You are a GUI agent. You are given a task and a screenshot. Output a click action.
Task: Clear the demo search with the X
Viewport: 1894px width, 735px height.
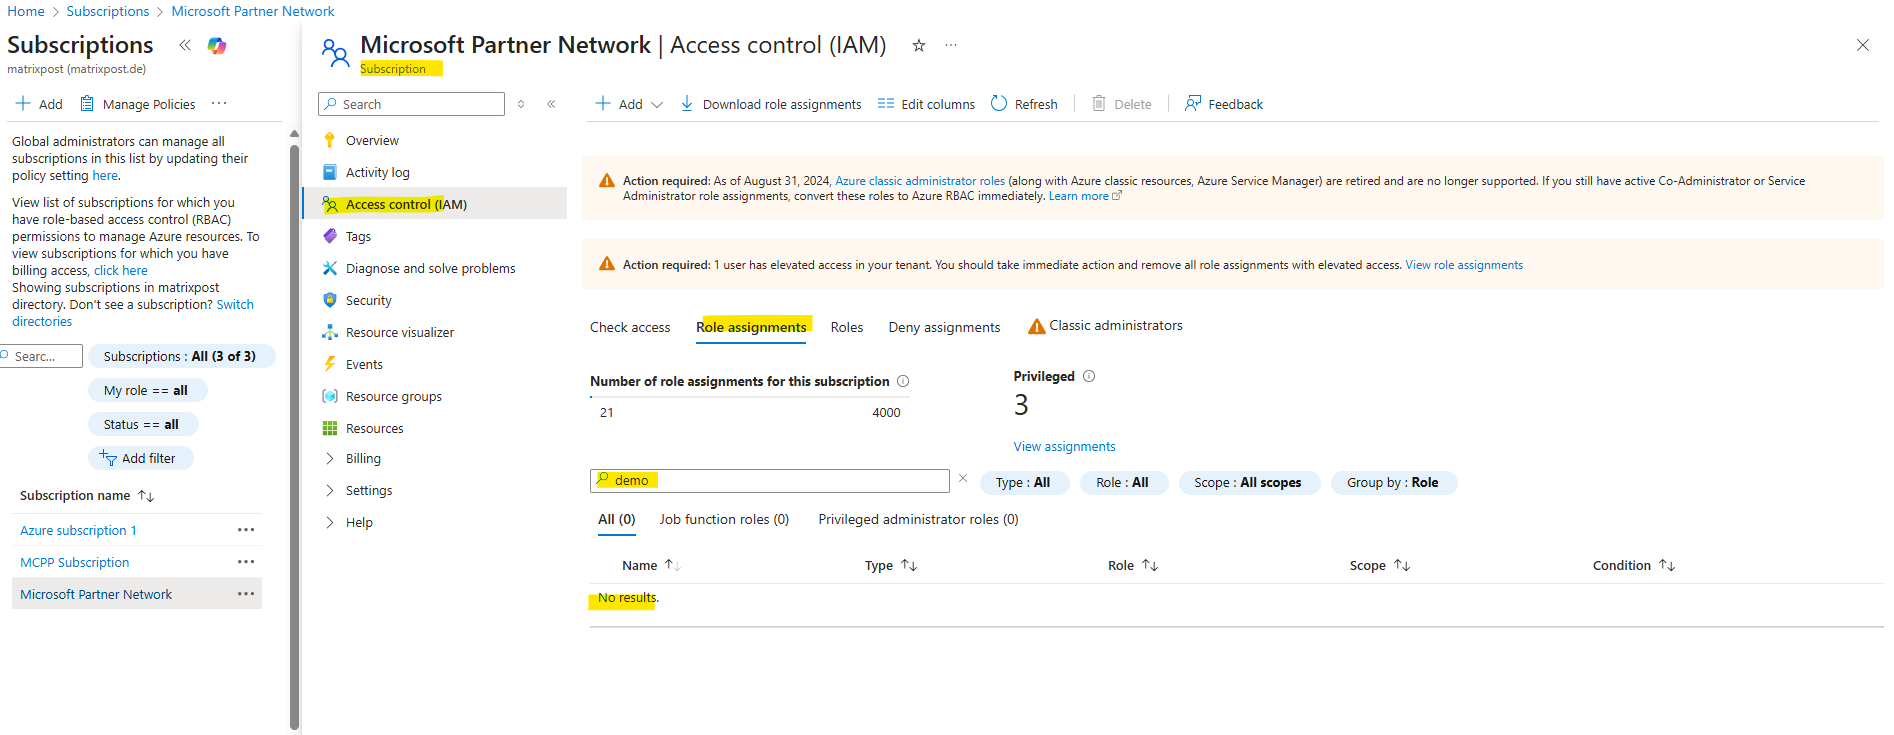pyautogui.click(x=963, y=478)
